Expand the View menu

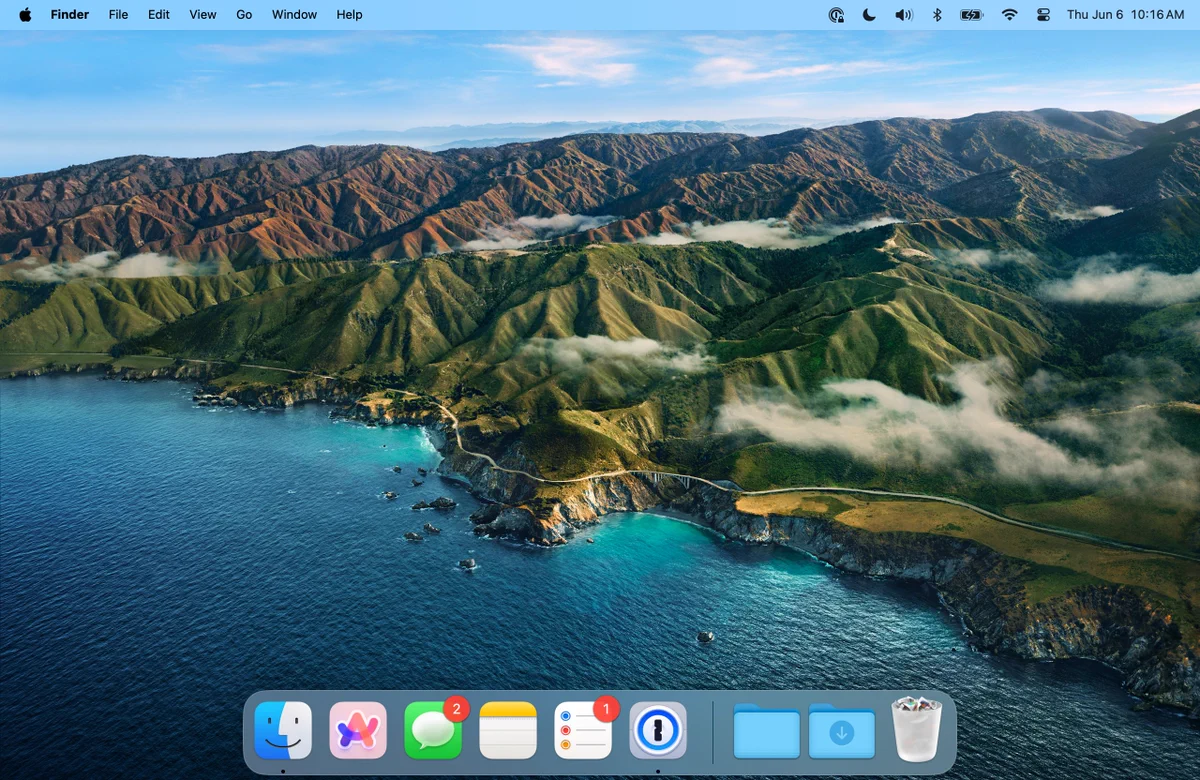coord(203,15)
